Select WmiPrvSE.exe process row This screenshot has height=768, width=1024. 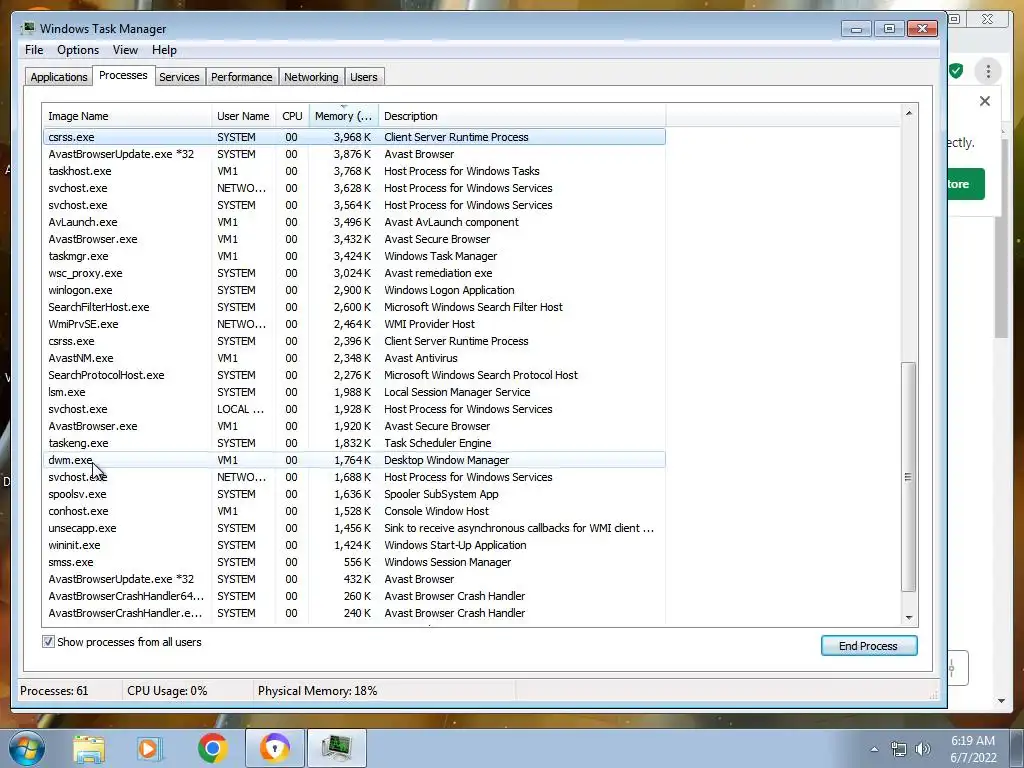coord(354,324)
